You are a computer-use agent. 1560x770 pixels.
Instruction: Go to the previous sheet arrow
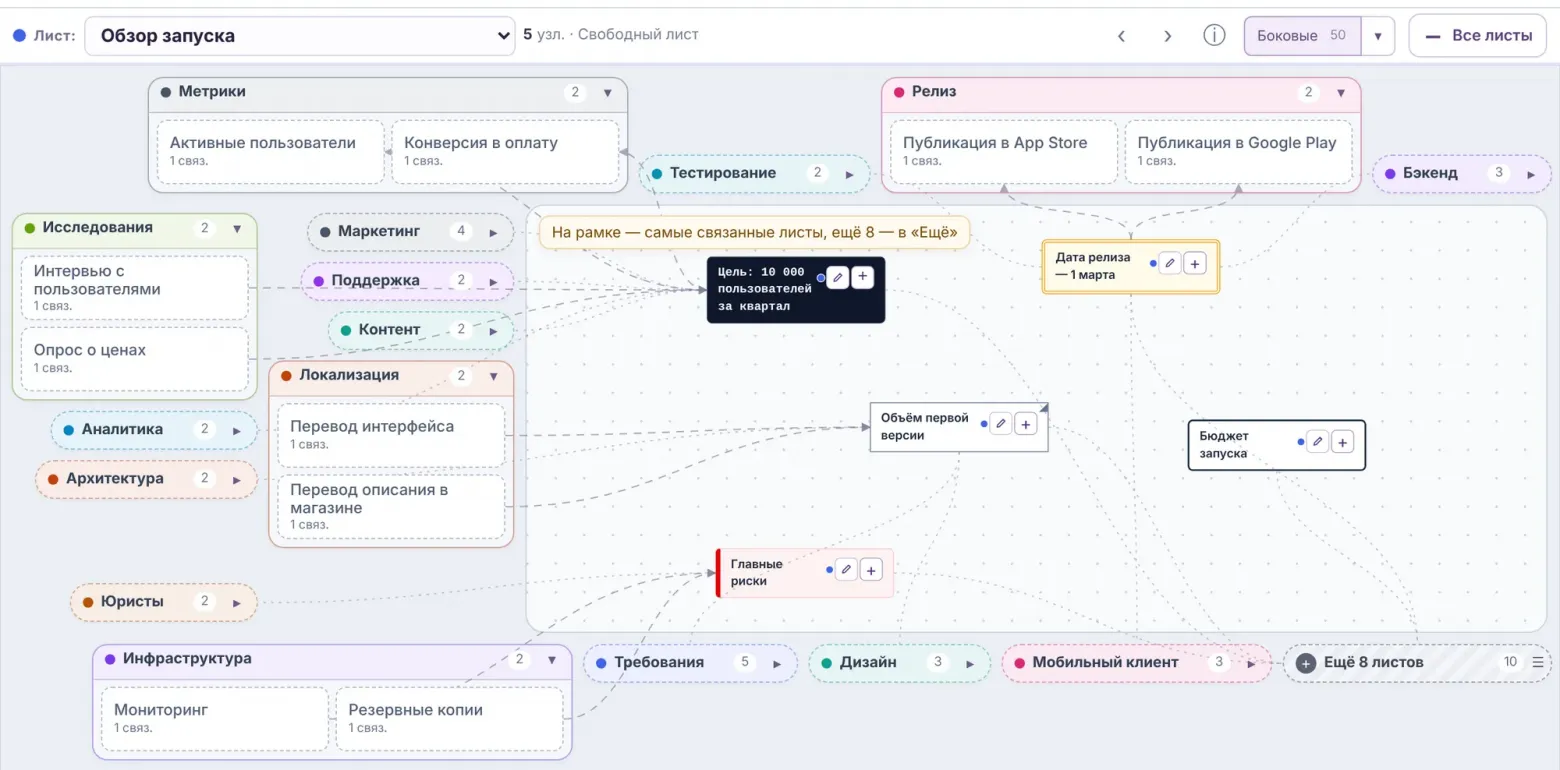(1122, 36)
